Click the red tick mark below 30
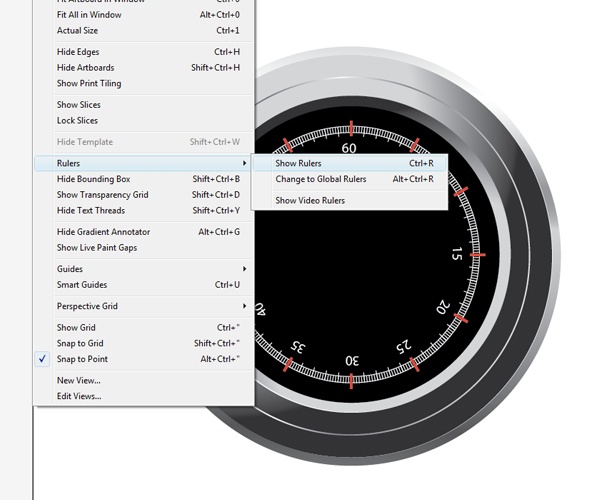 [x=351, y=381]
